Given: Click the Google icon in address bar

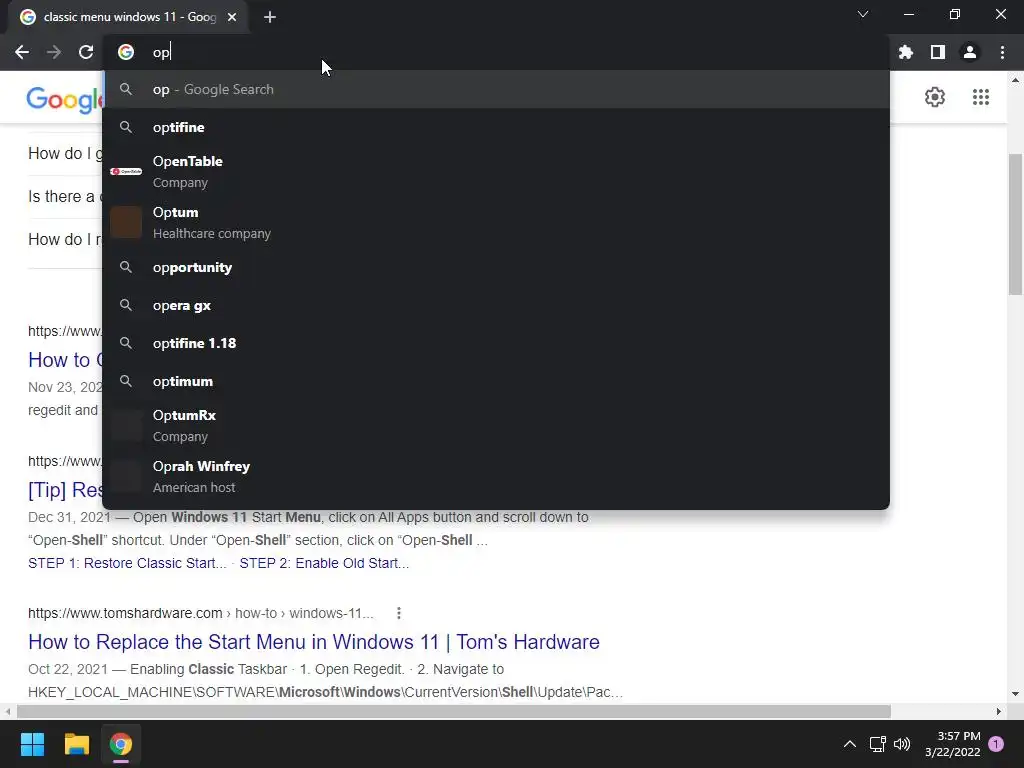Looking at the screenshot, I should 126,52.
